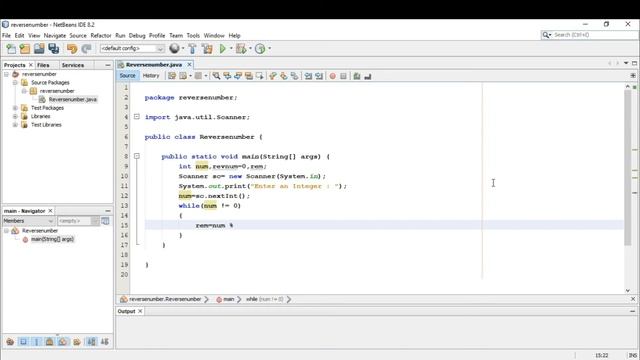Toggle Sort by Source in Navigator

[x=104, y=342]
